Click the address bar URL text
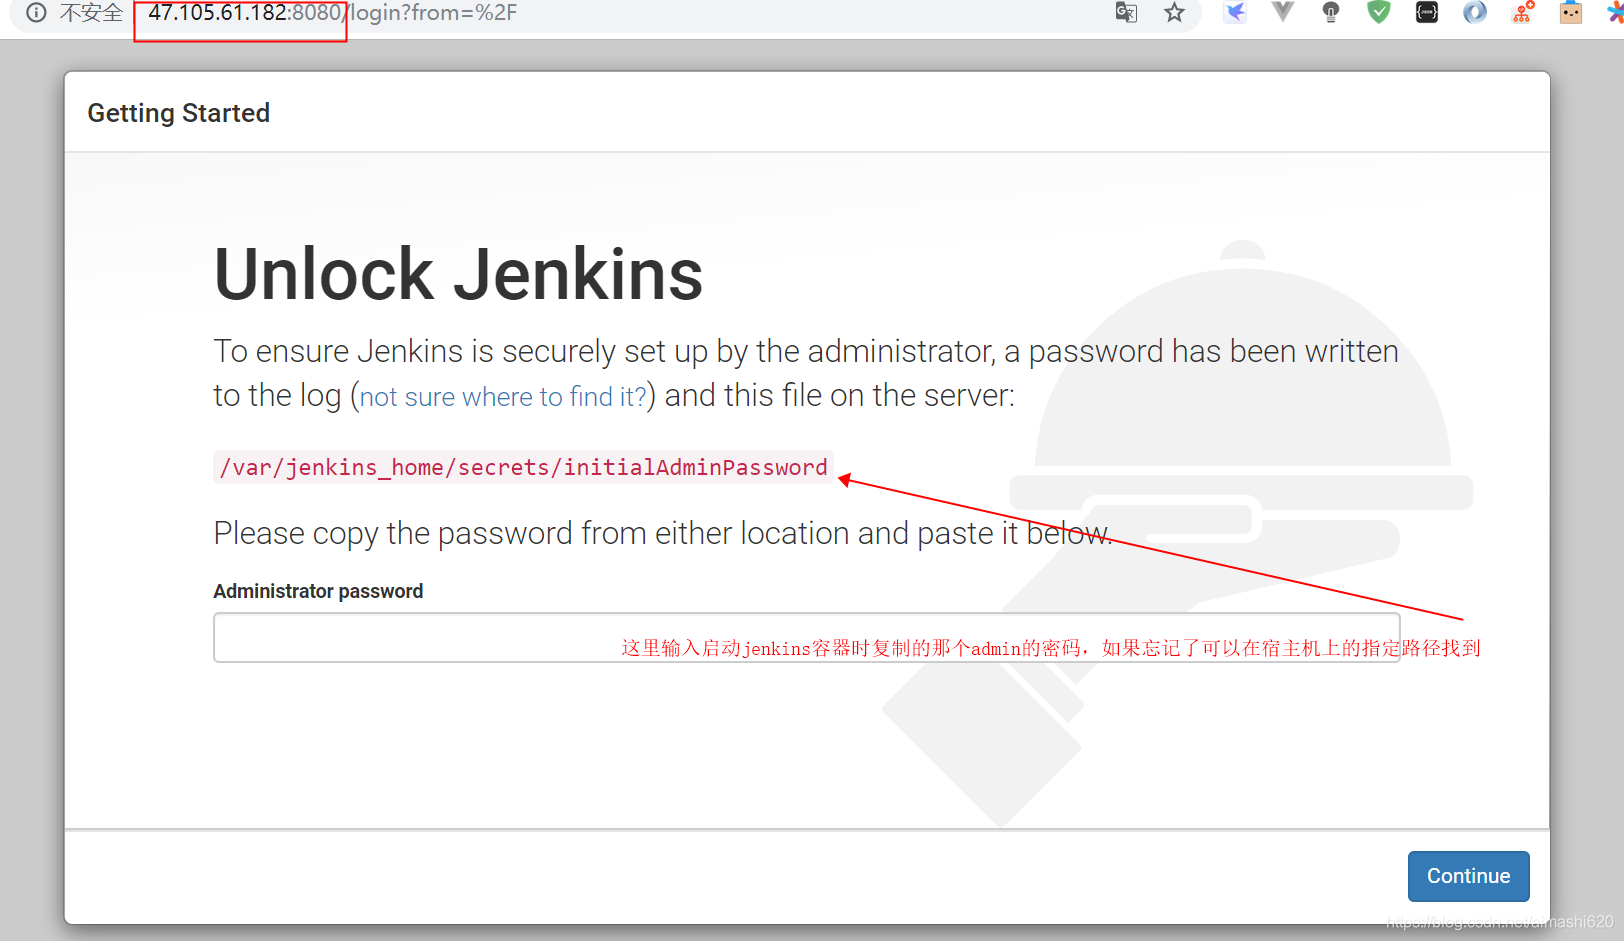The width and height of the screenshot is (1624, 941). (x=332, y=13)
